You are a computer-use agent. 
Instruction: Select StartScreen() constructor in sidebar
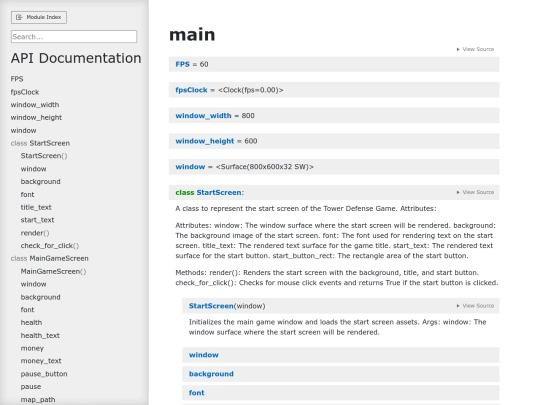click(x=44, y=156)
